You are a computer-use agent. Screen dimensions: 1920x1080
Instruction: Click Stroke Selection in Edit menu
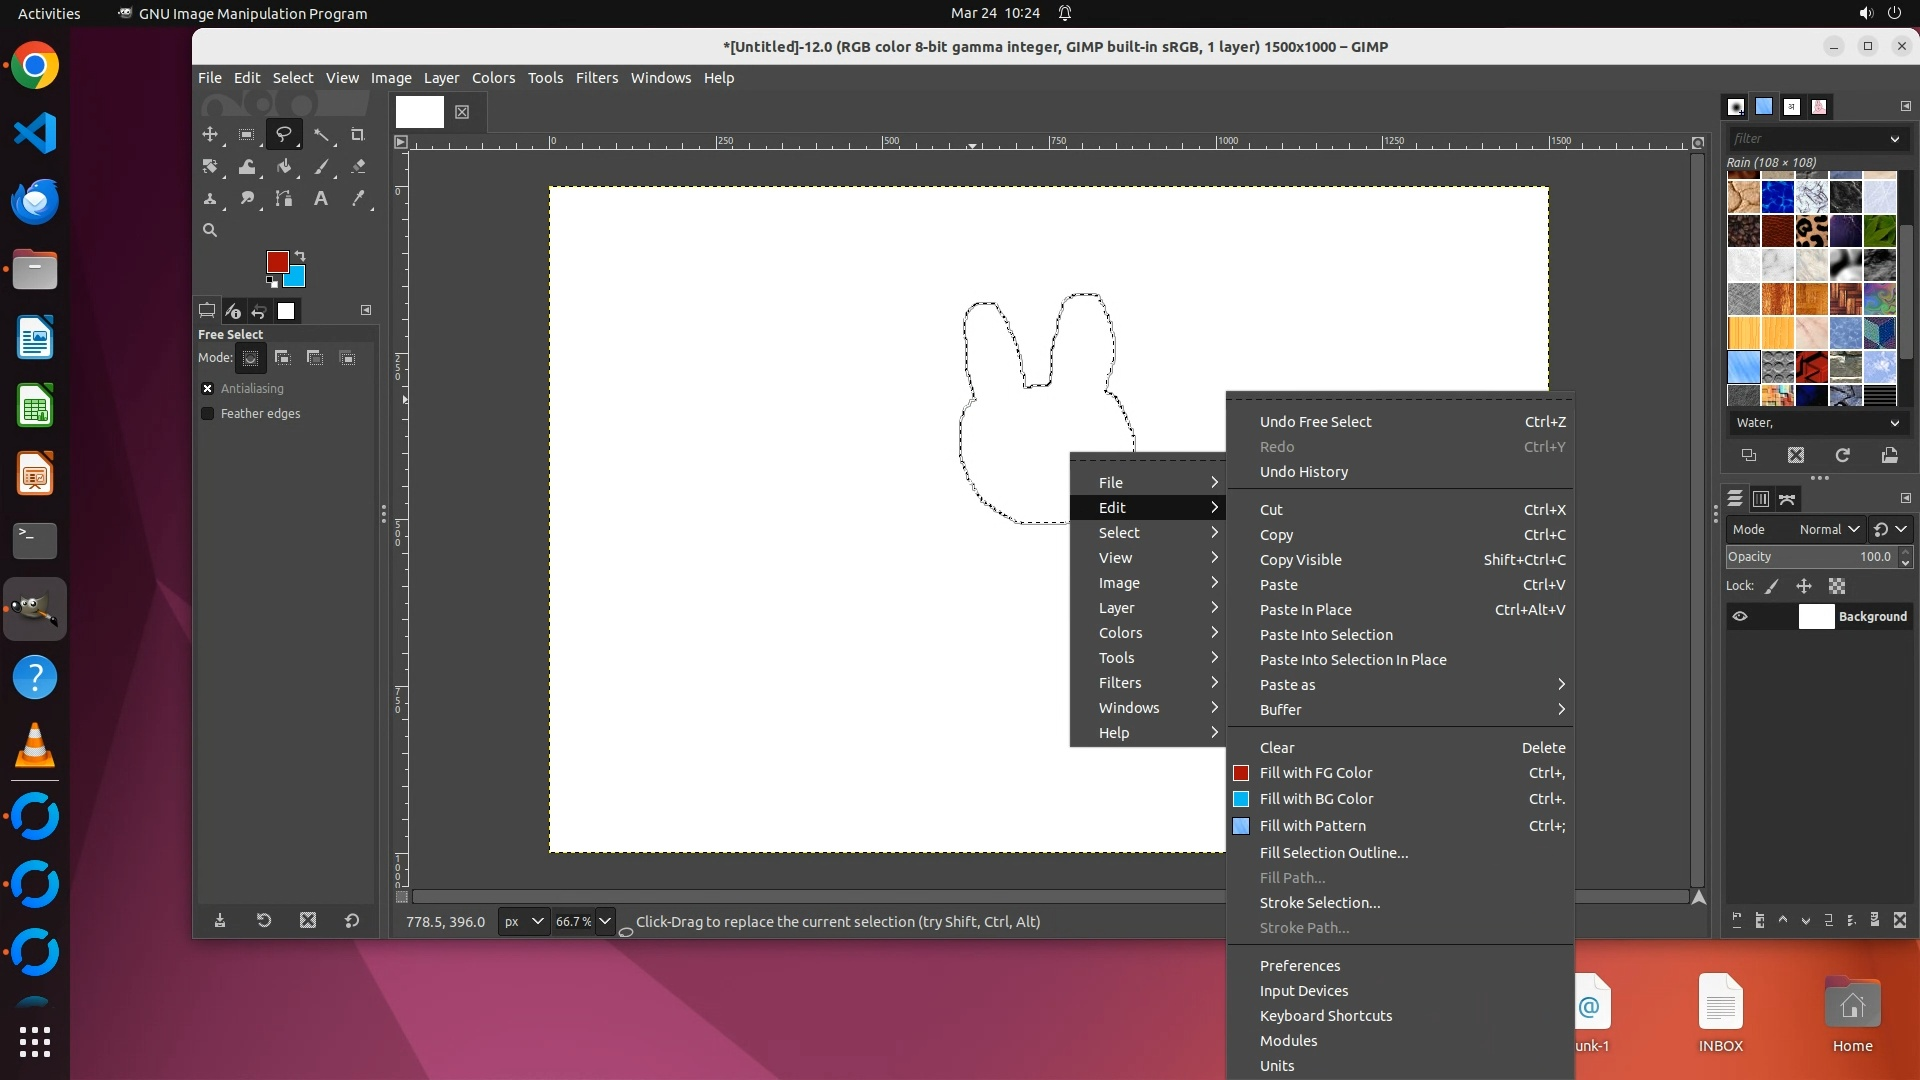pos(1320,903)
